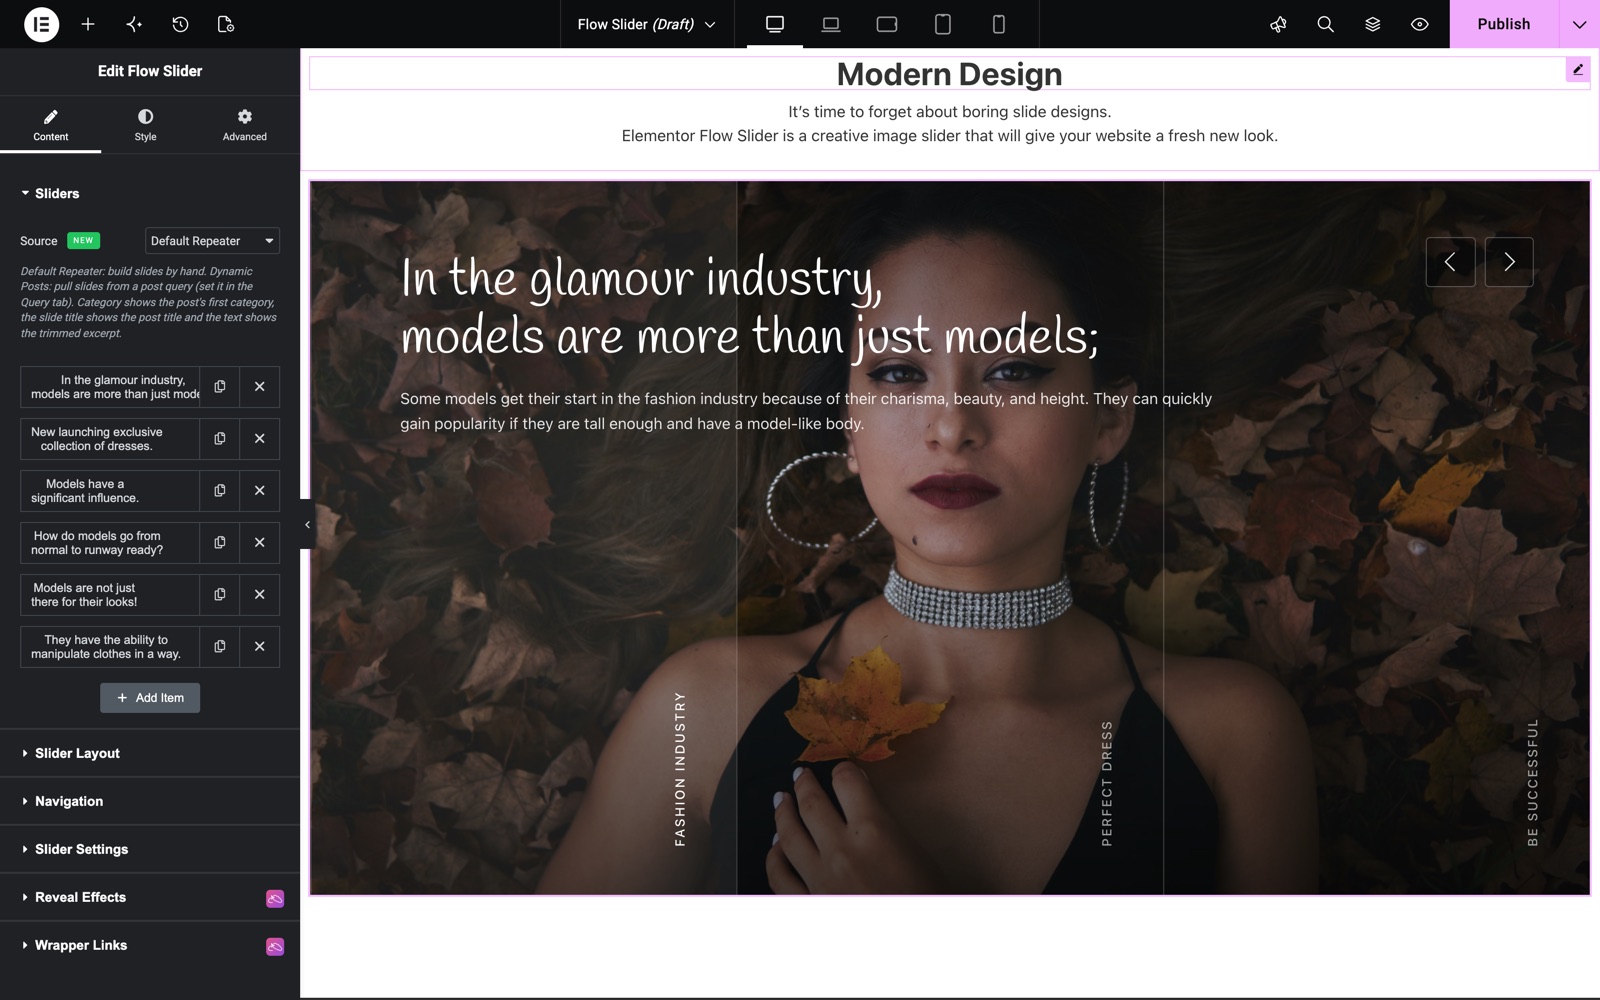Switch to mobile preview mode
The width and height of the screenshot is (1600, 1000).
click(x=999, y=24)
